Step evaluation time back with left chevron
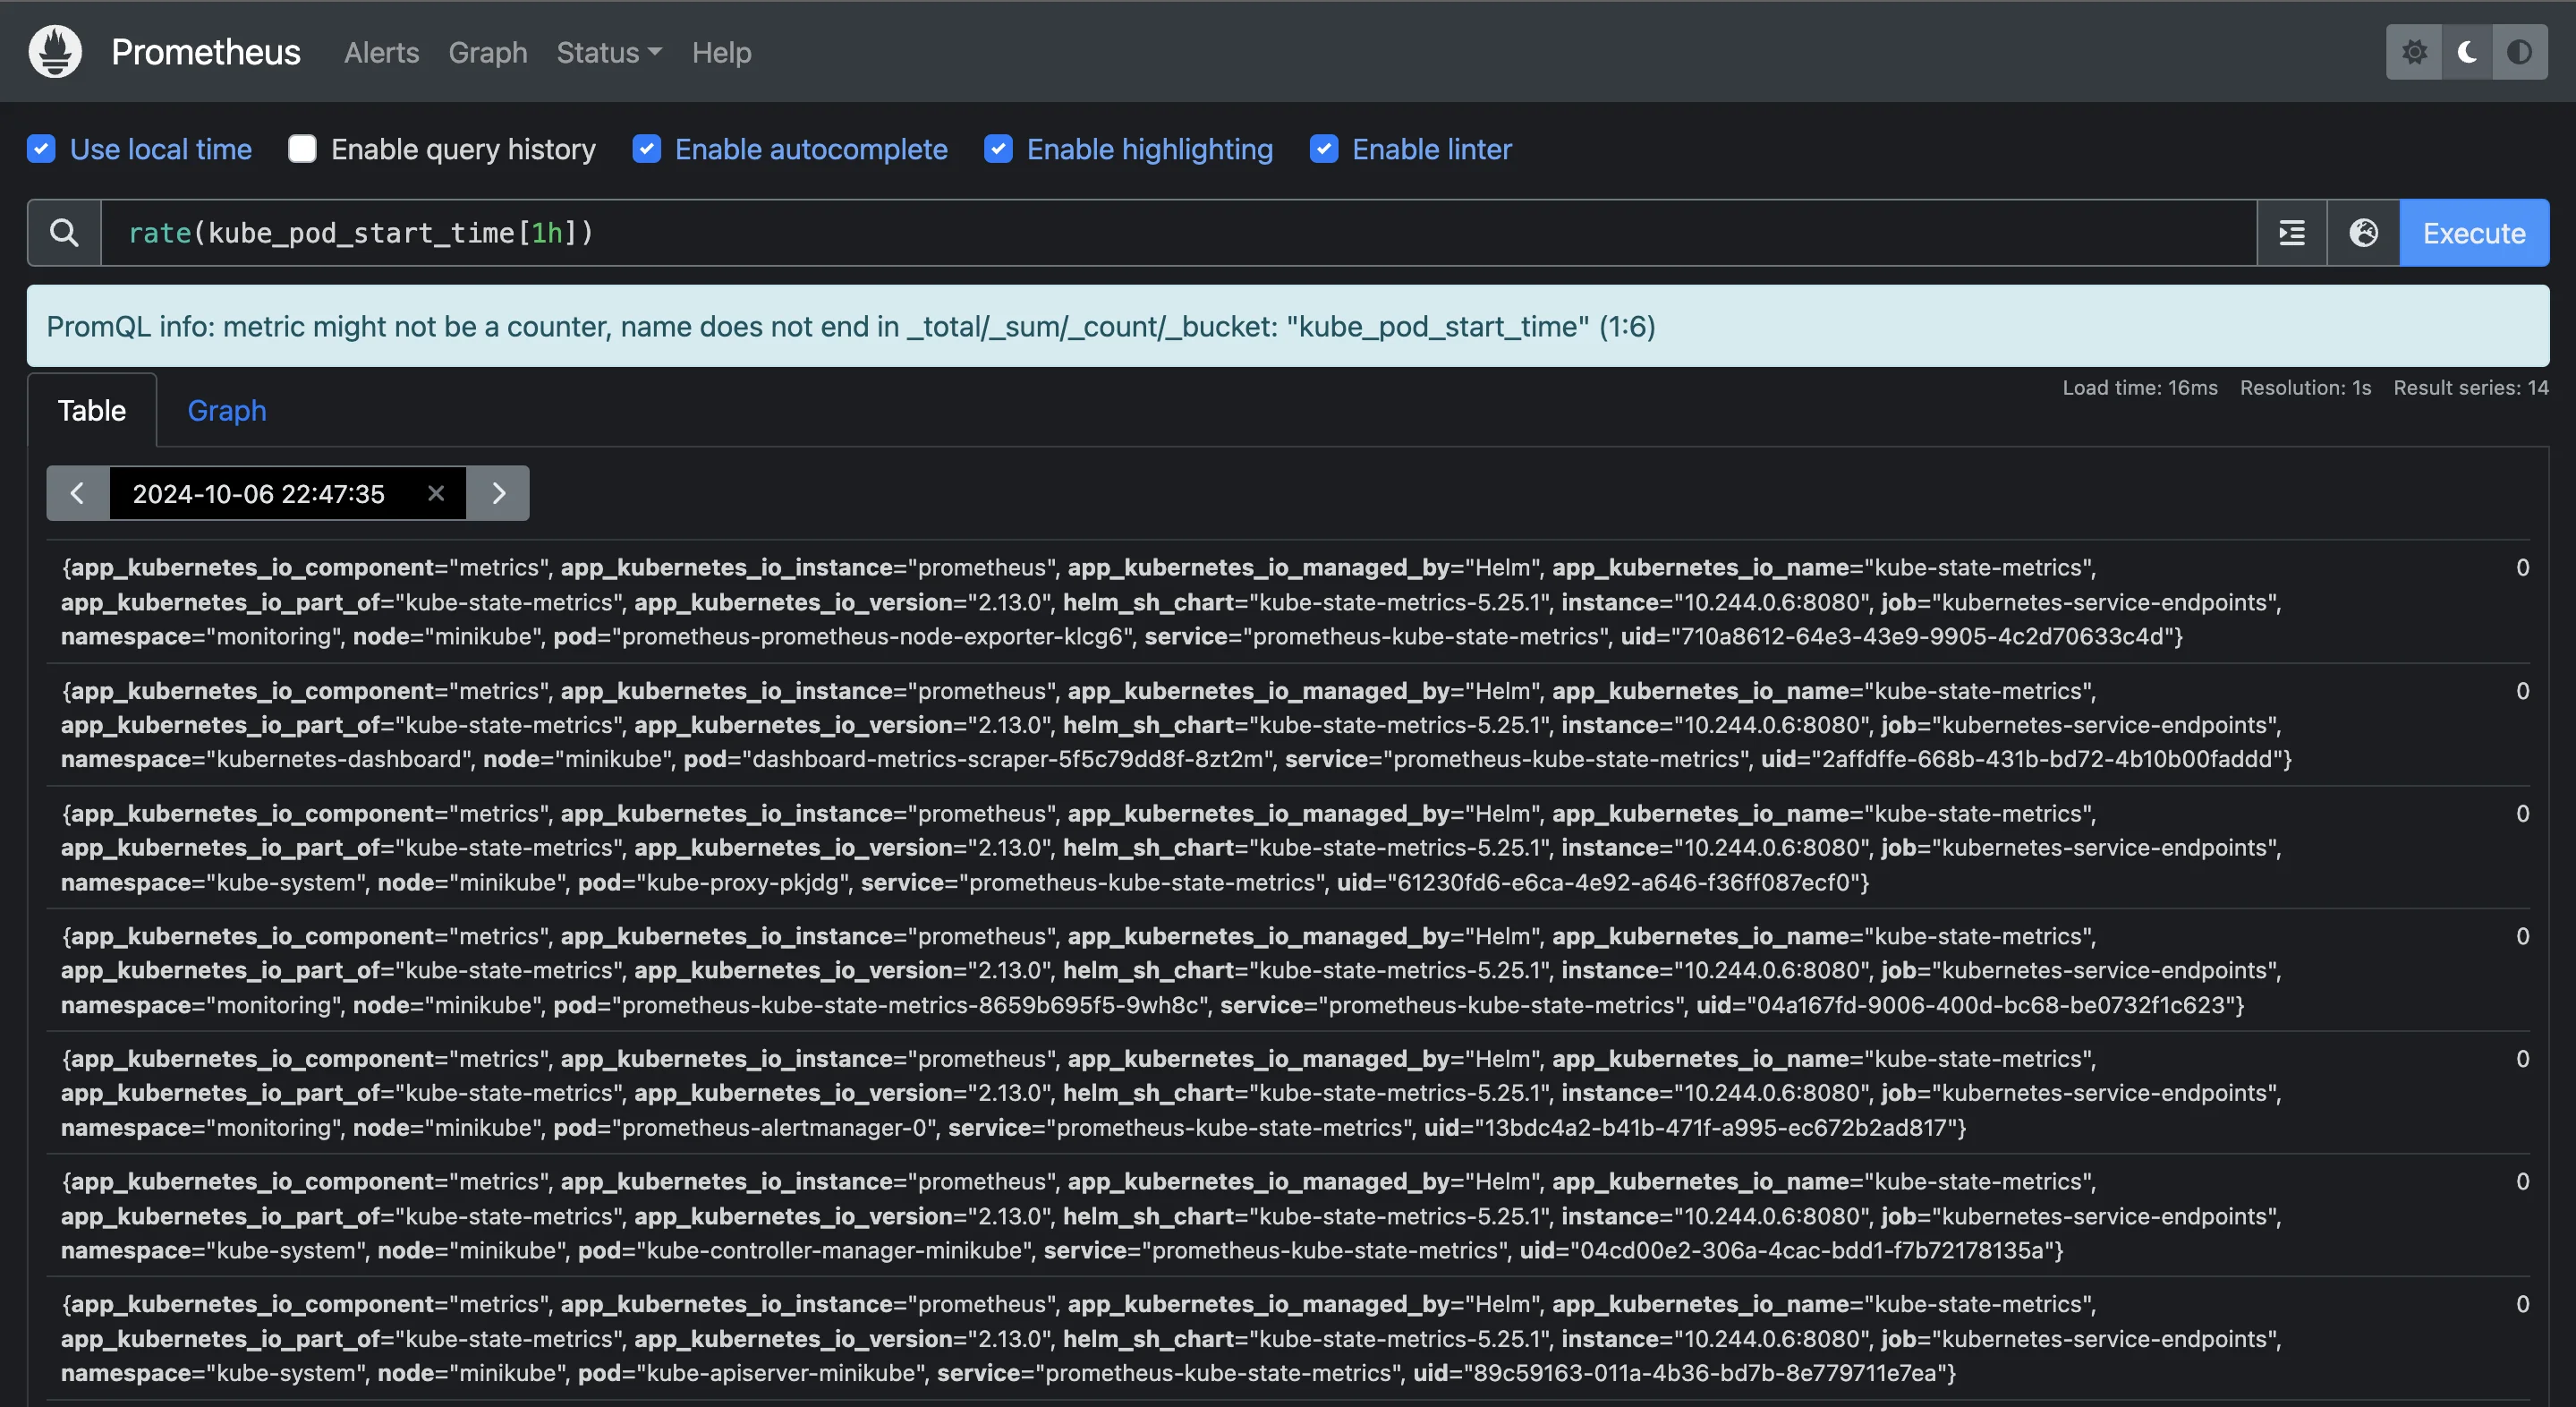 [x=77, y=493]
